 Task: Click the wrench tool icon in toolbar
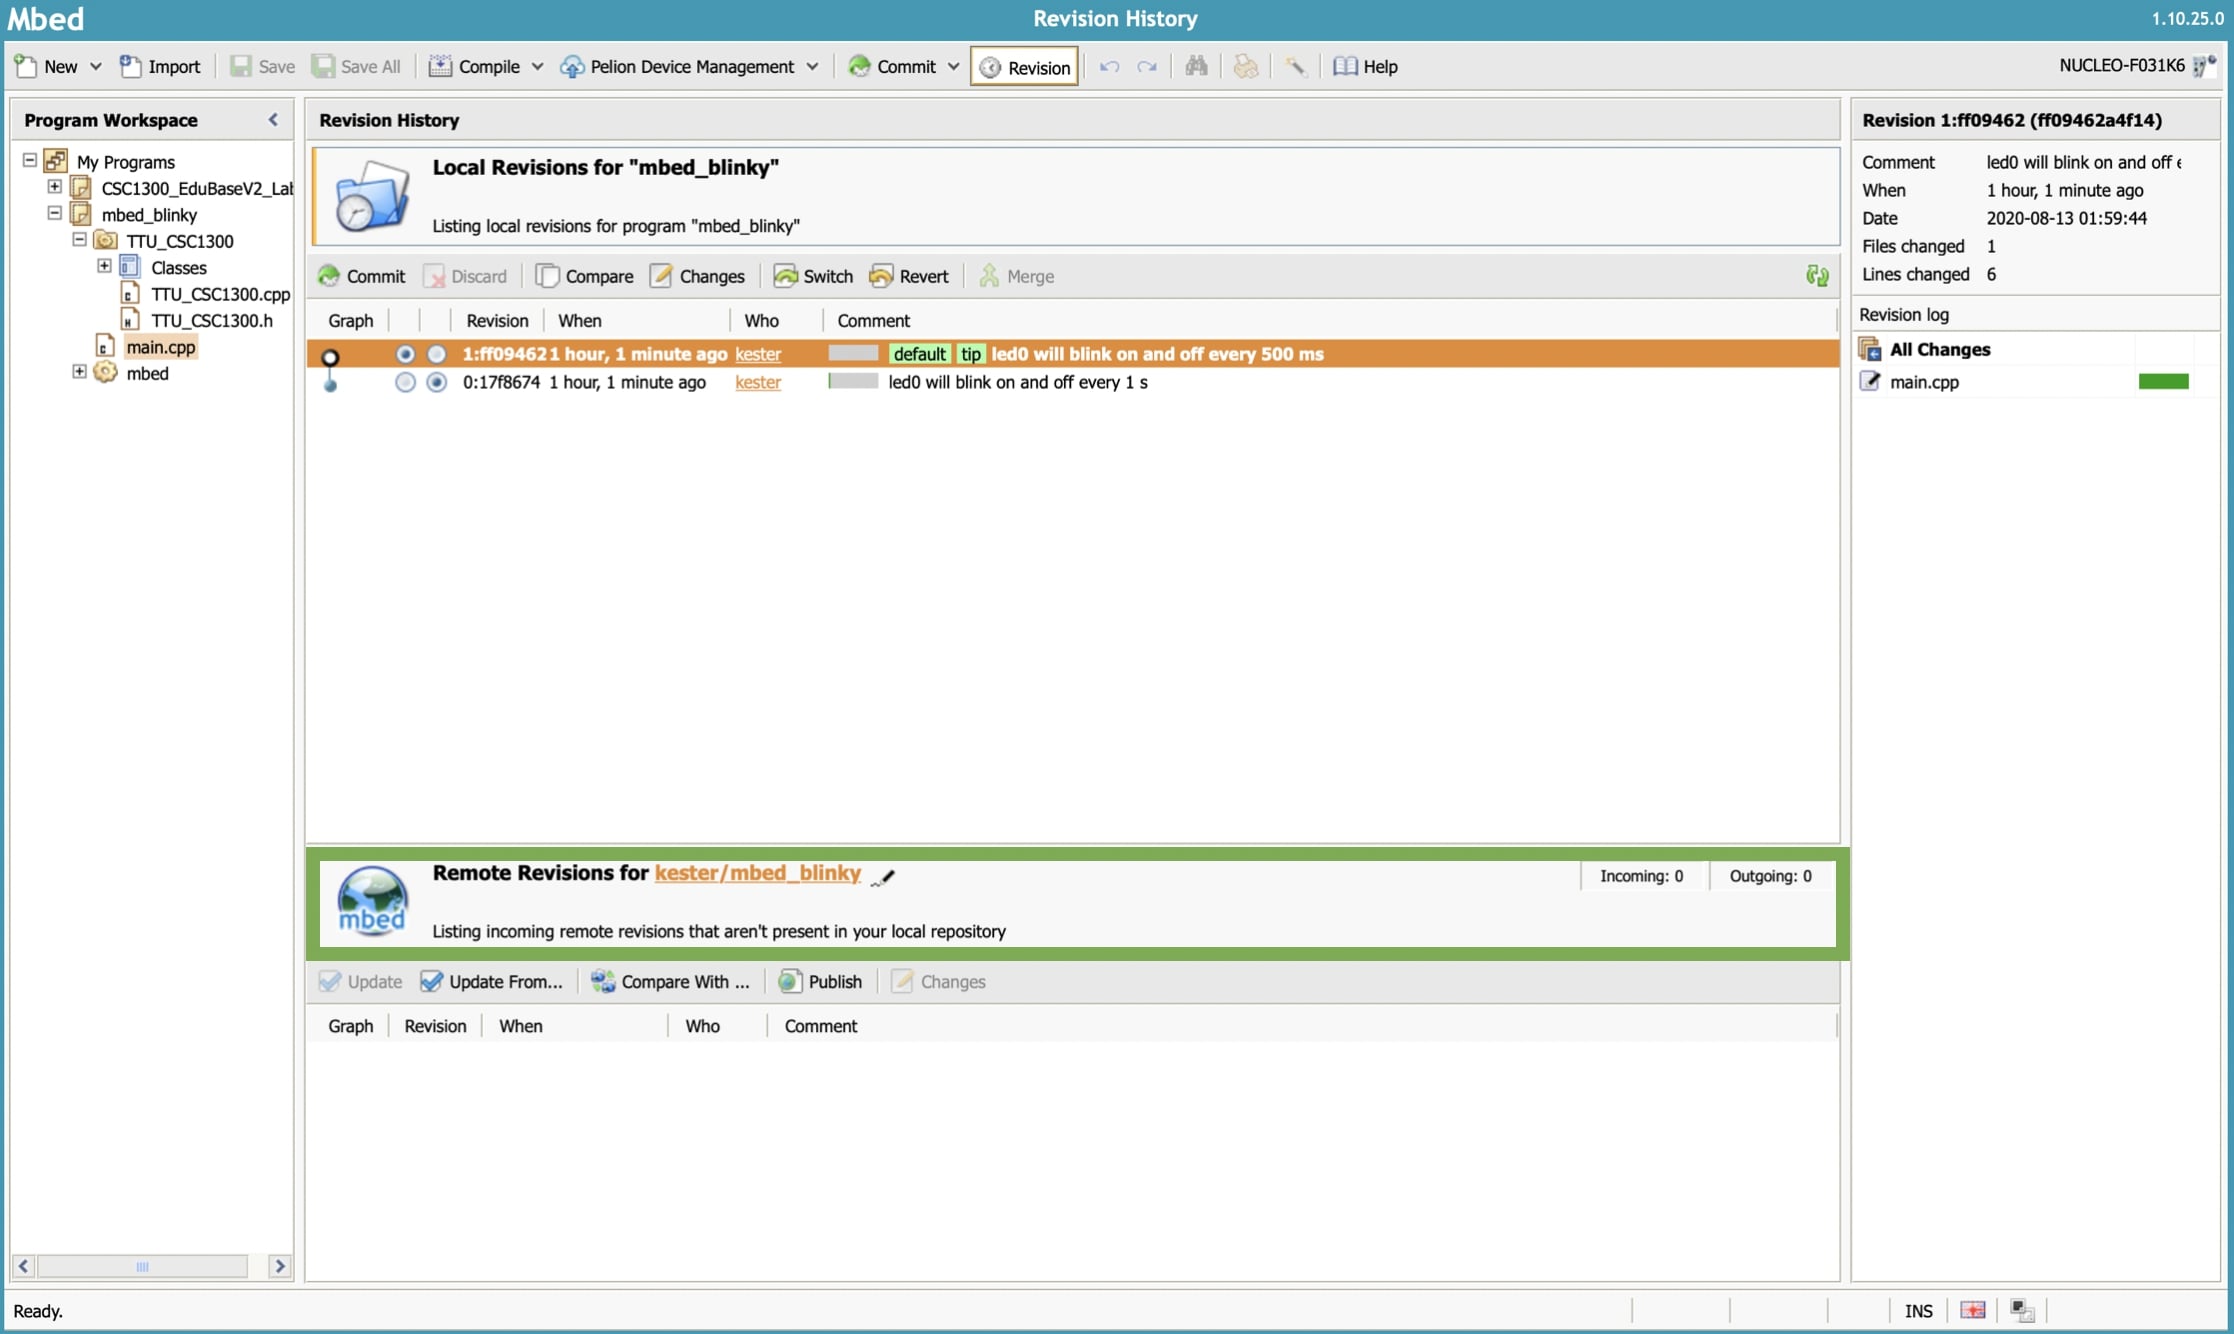coord(1295,66)
